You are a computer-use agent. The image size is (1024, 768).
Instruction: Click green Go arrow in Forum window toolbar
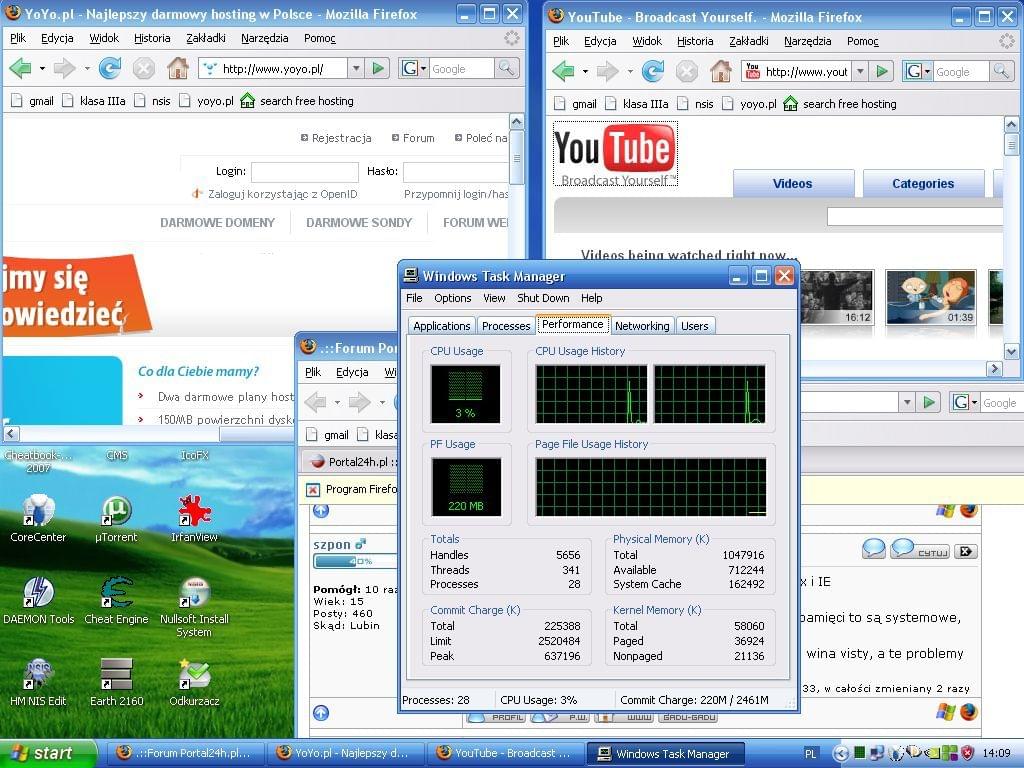929,402
